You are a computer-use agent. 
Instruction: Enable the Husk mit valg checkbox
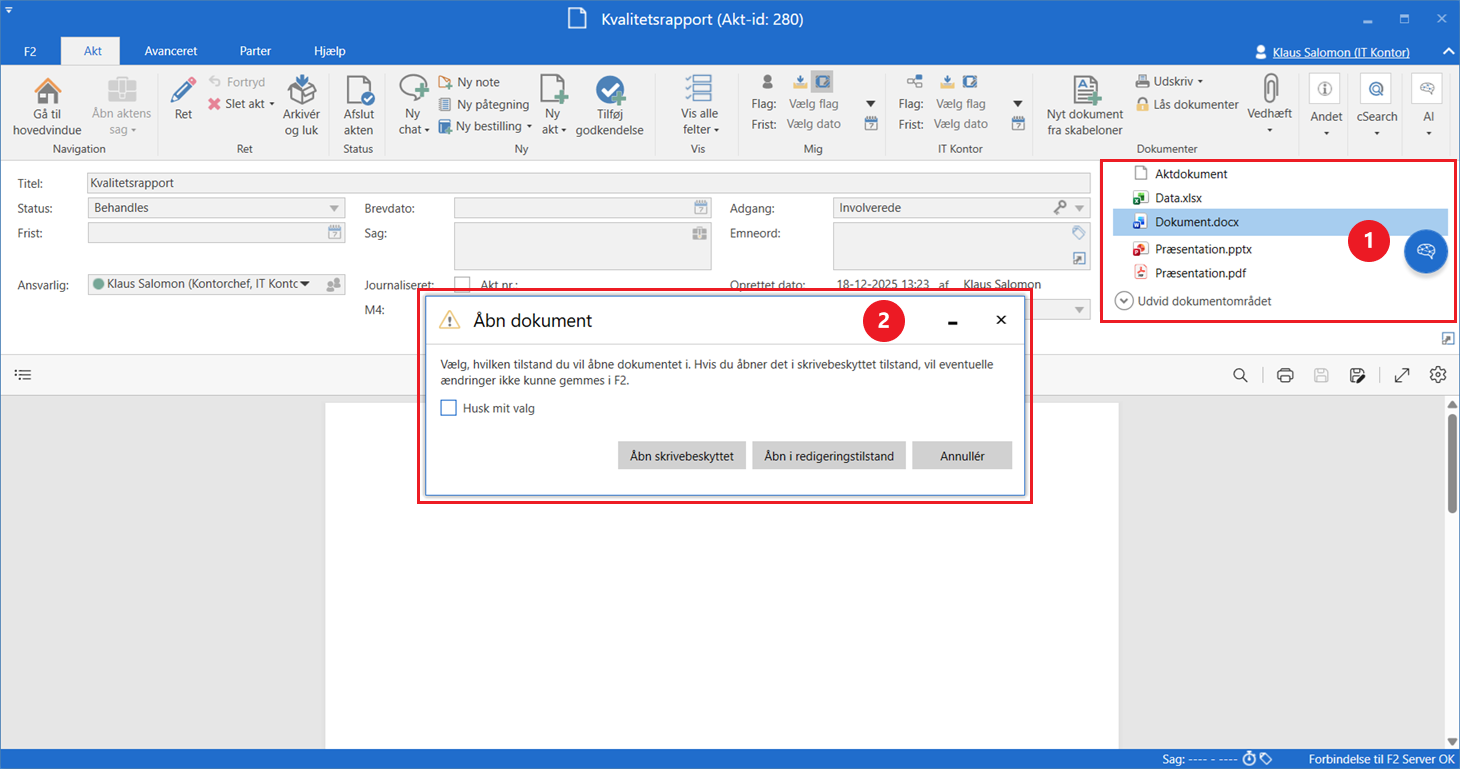[449, 408]
